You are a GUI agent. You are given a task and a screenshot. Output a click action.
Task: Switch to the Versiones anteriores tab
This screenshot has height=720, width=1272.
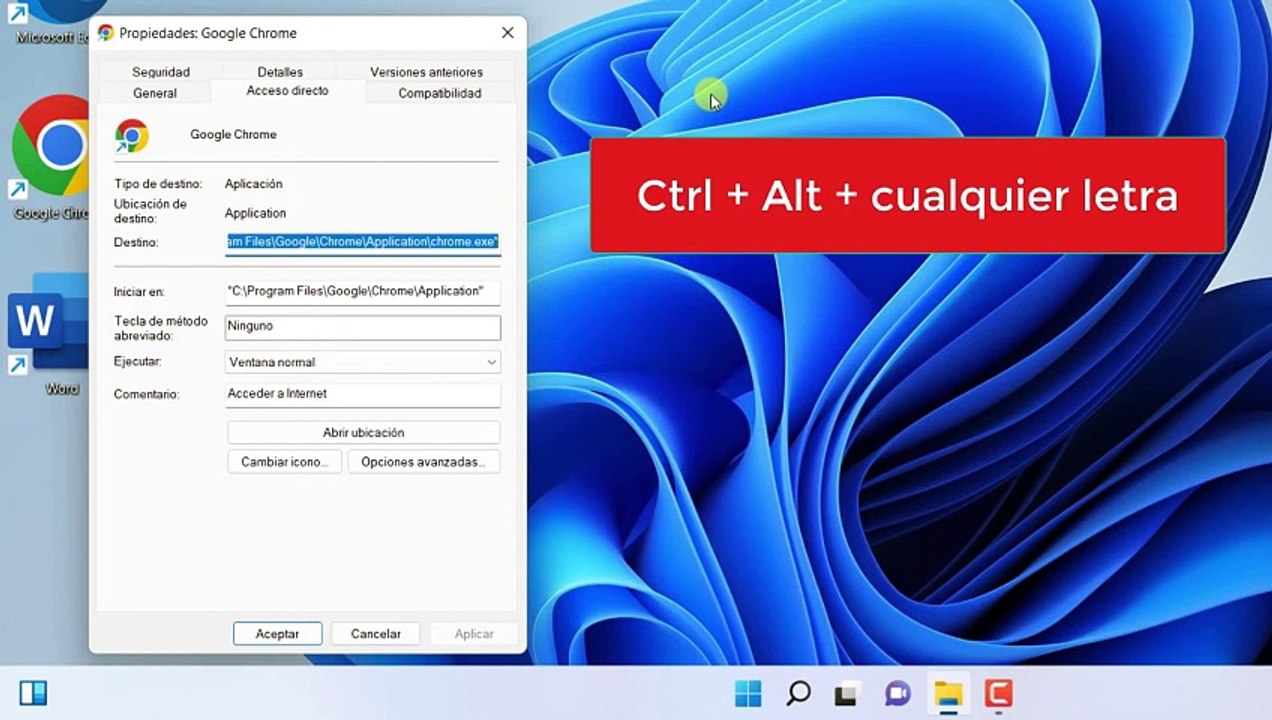(426, 72)
